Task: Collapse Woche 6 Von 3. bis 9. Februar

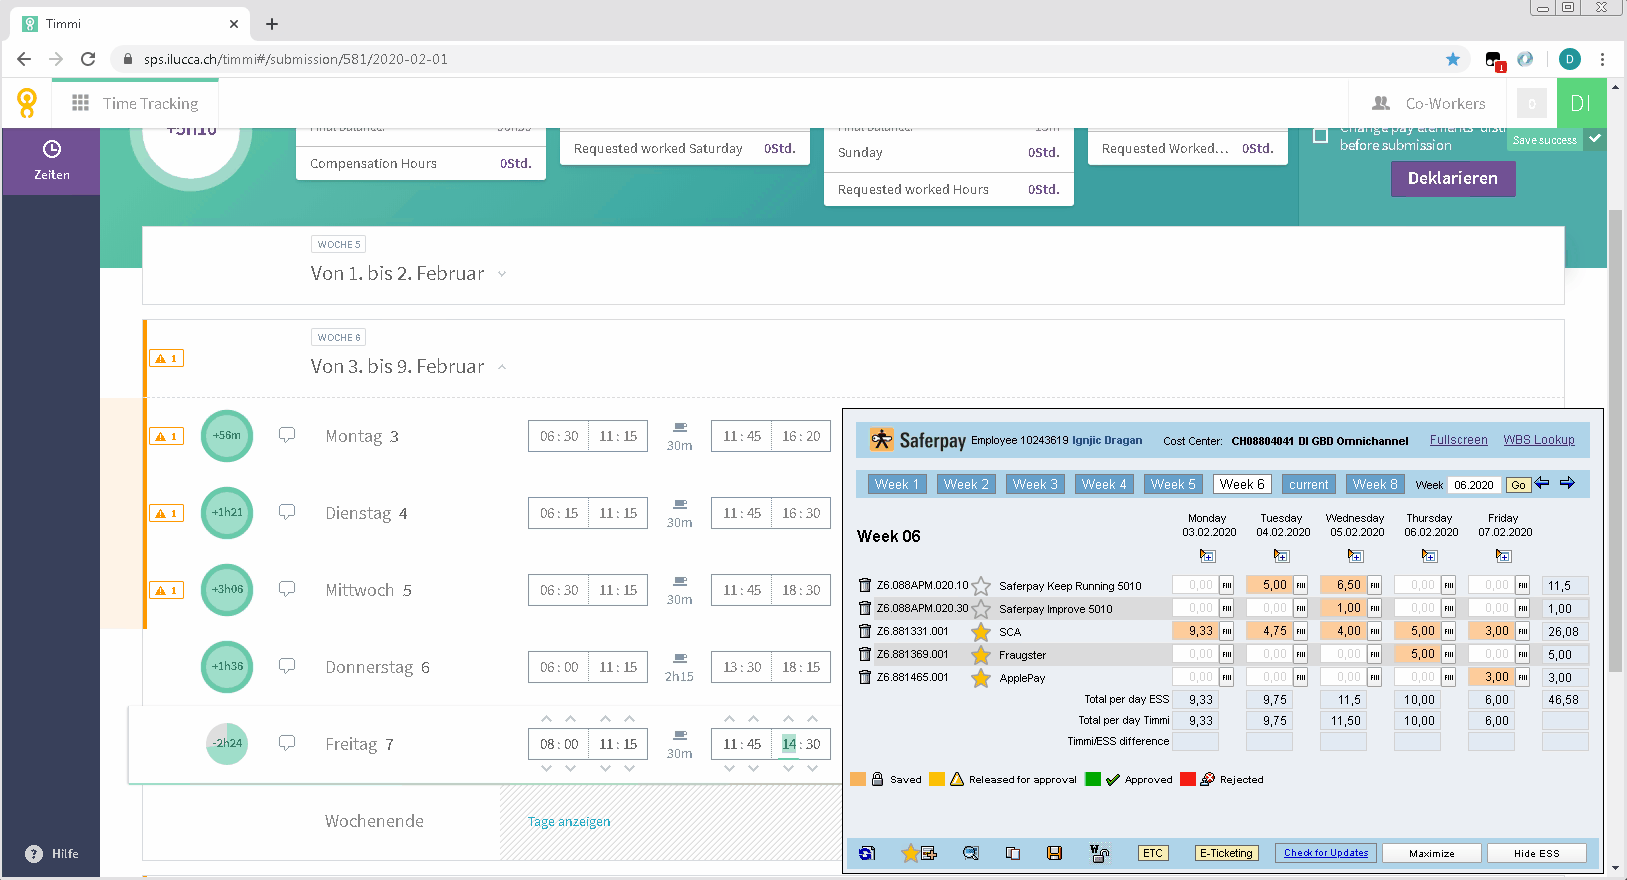Action: (x=502, y=367)
